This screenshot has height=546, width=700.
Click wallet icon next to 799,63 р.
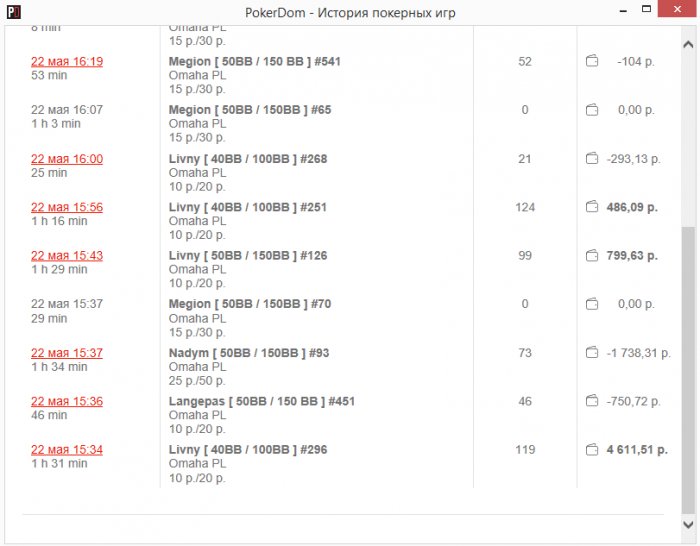click(592, 255)
